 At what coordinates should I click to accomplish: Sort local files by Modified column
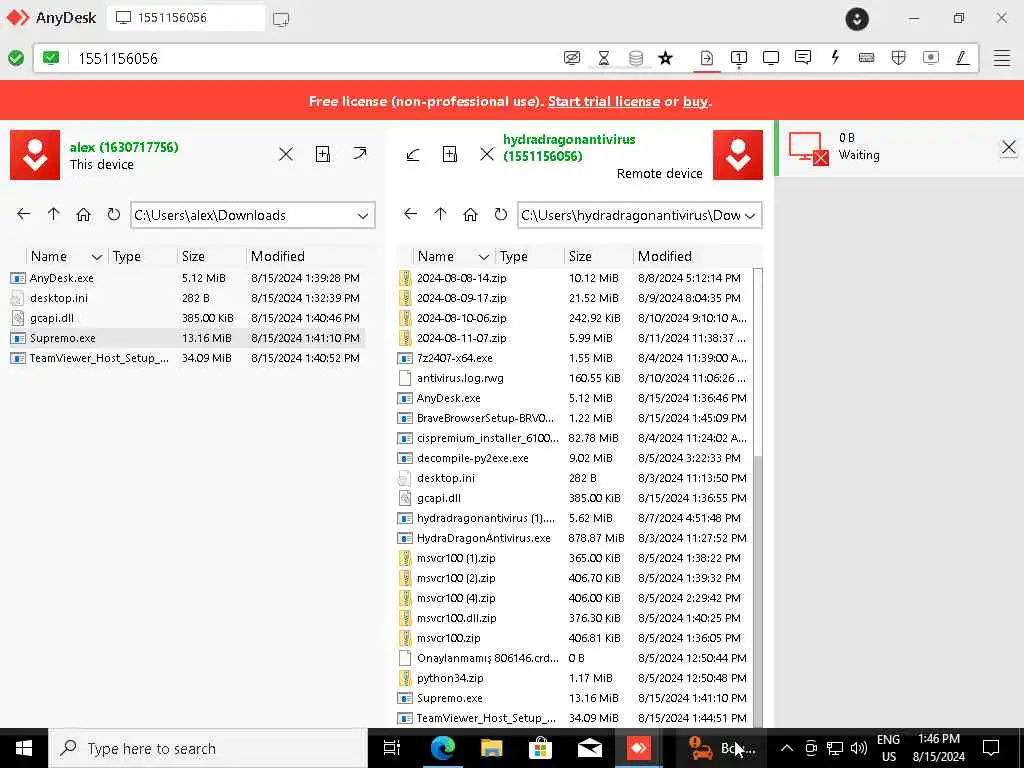[278, 257]
